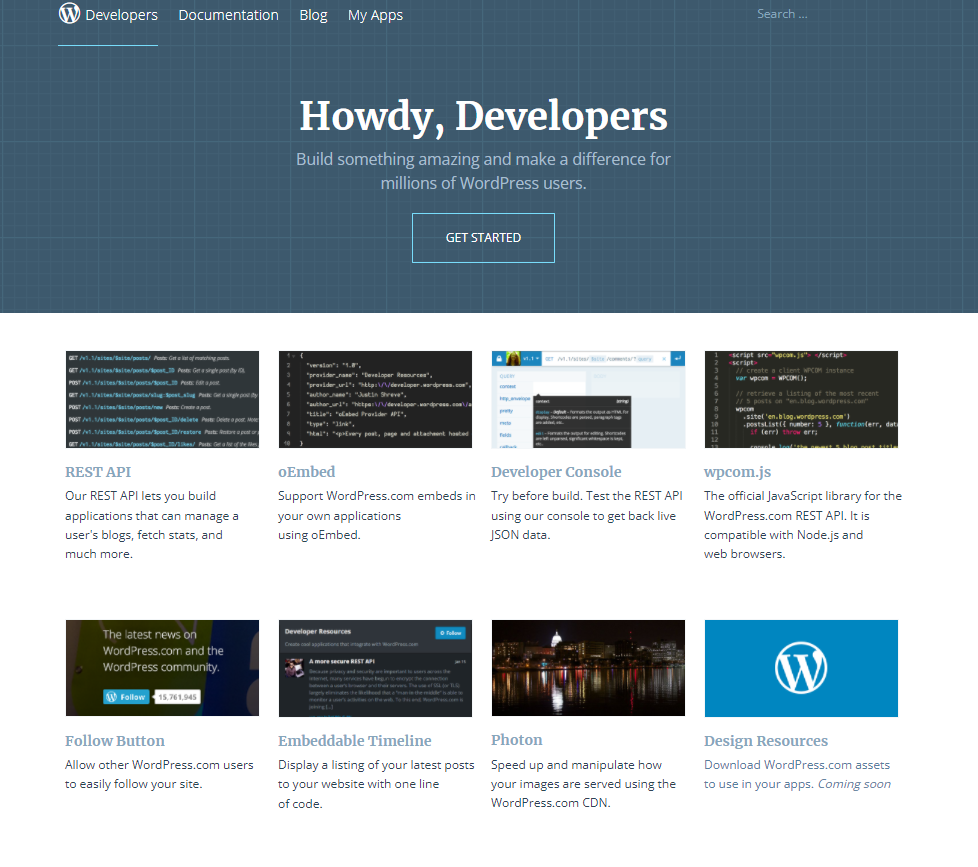
Task: Open the wpcom.js code thumbnail
Action: point(801,399)
